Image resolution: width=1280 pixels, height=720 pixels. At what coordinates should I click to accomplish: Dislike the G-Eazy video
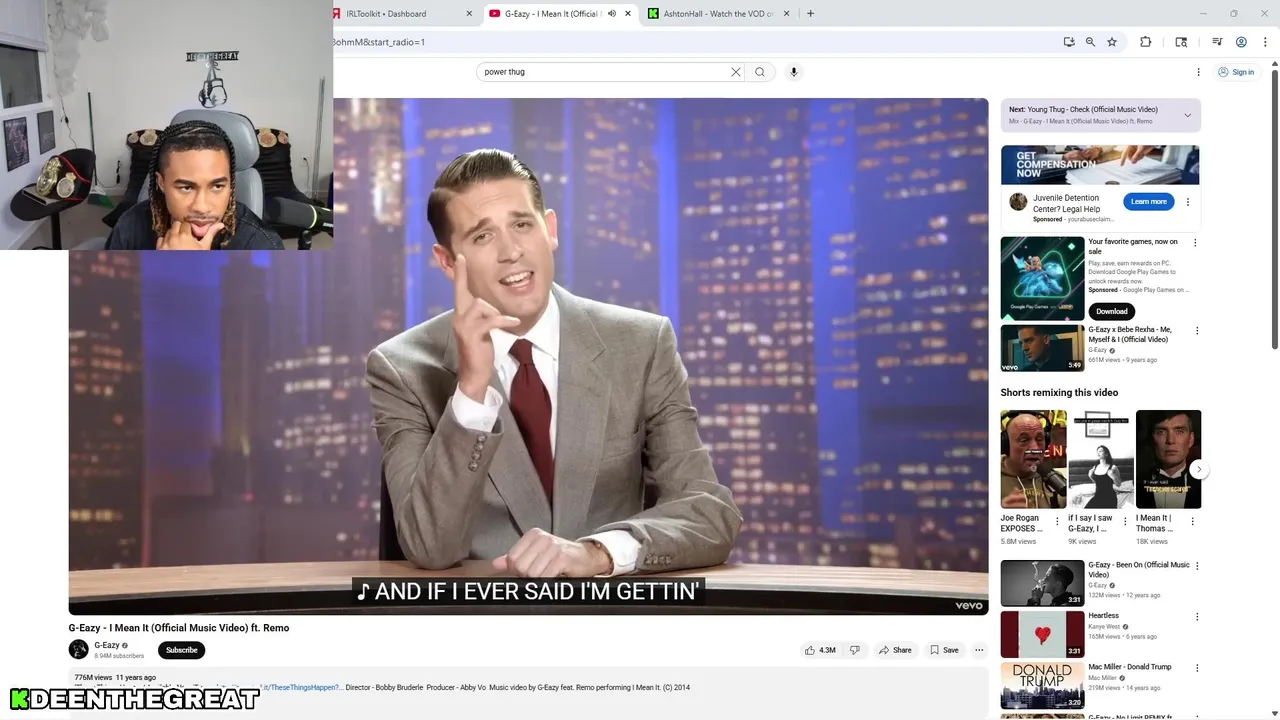click(x=855, y=650)
